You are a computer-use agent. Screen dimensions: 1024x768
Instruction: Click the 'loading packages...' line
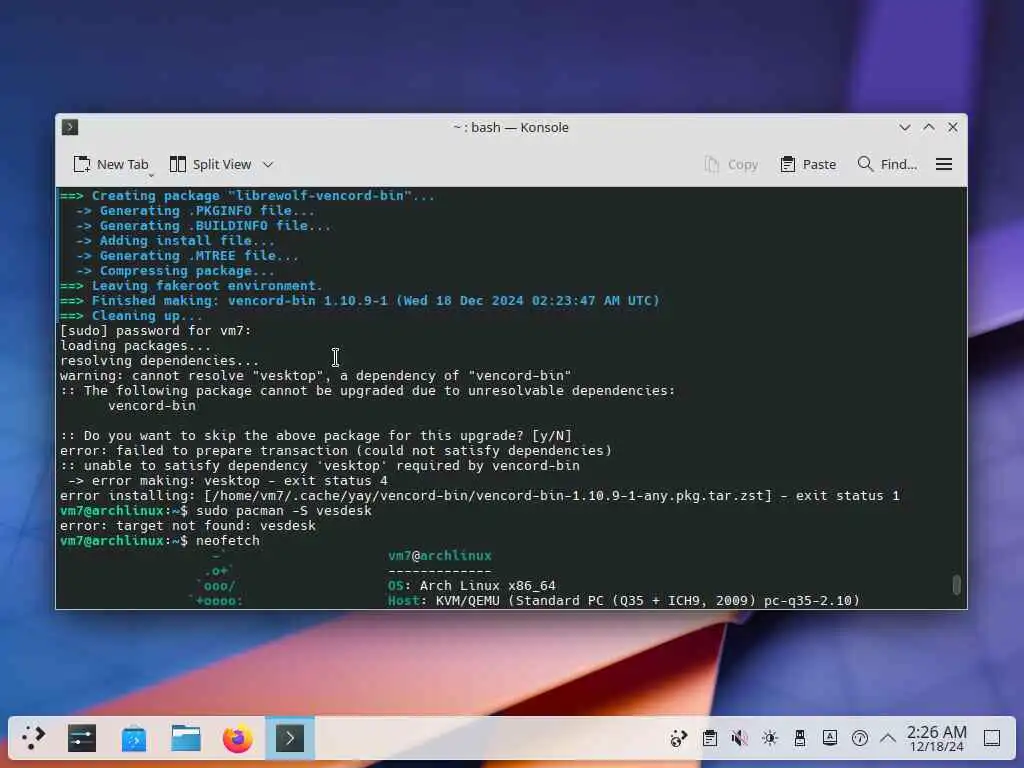(135, 345)
